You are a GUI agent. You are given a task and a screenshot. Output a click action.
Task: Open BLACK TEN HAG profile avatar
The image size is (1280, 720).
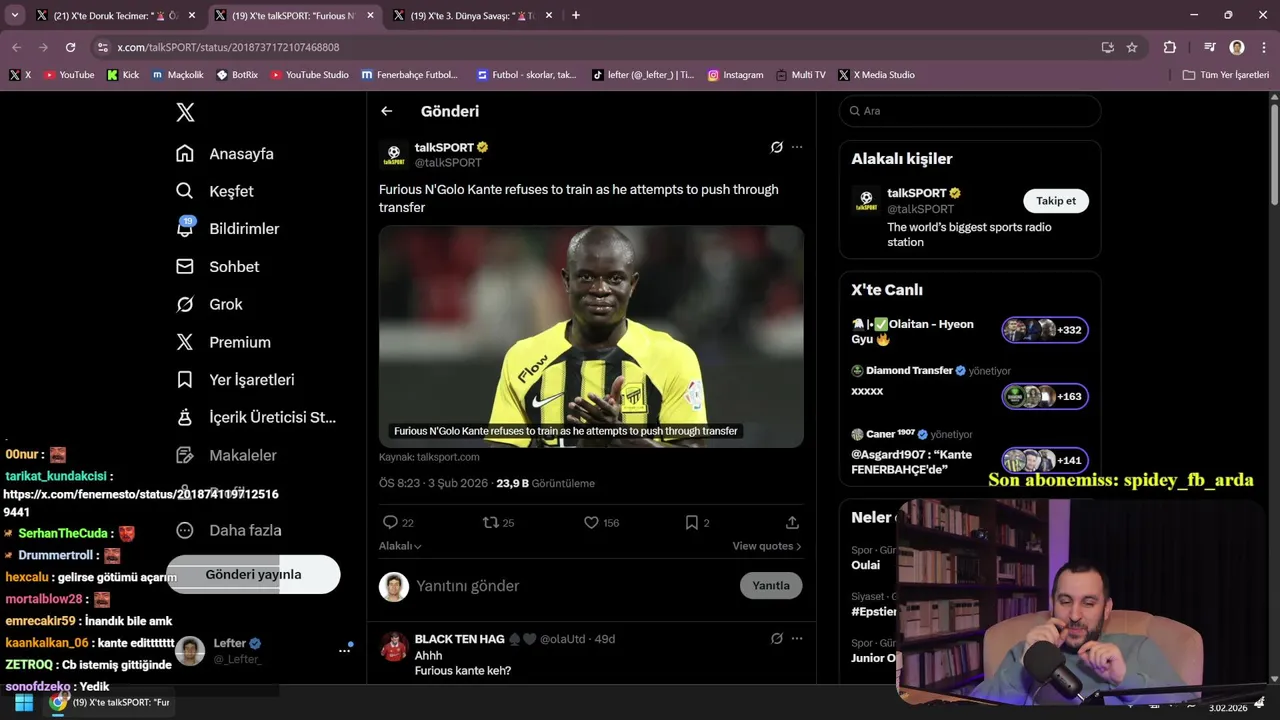point(394,646)
